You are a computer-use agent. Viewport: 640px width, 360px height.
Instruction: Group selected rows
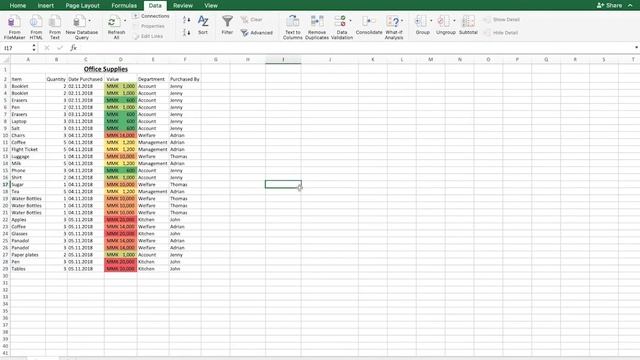[422, 25]
